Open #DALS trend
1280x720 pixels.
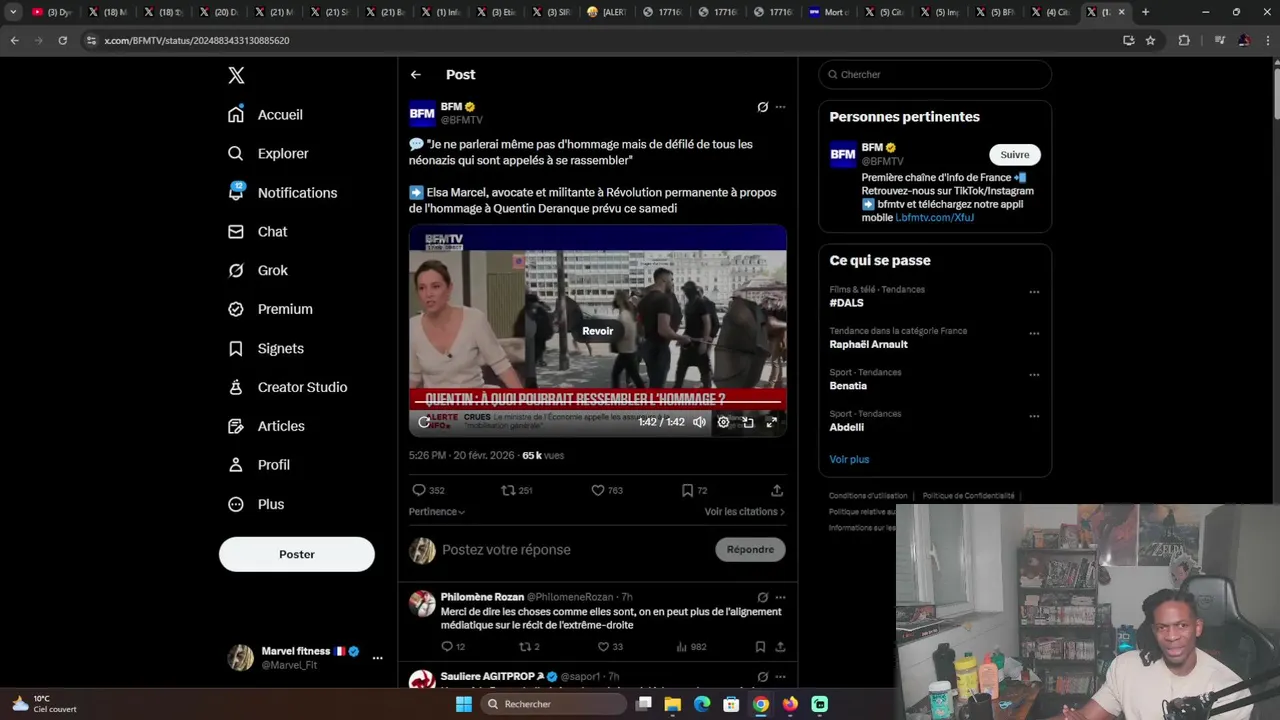point(846,303)
